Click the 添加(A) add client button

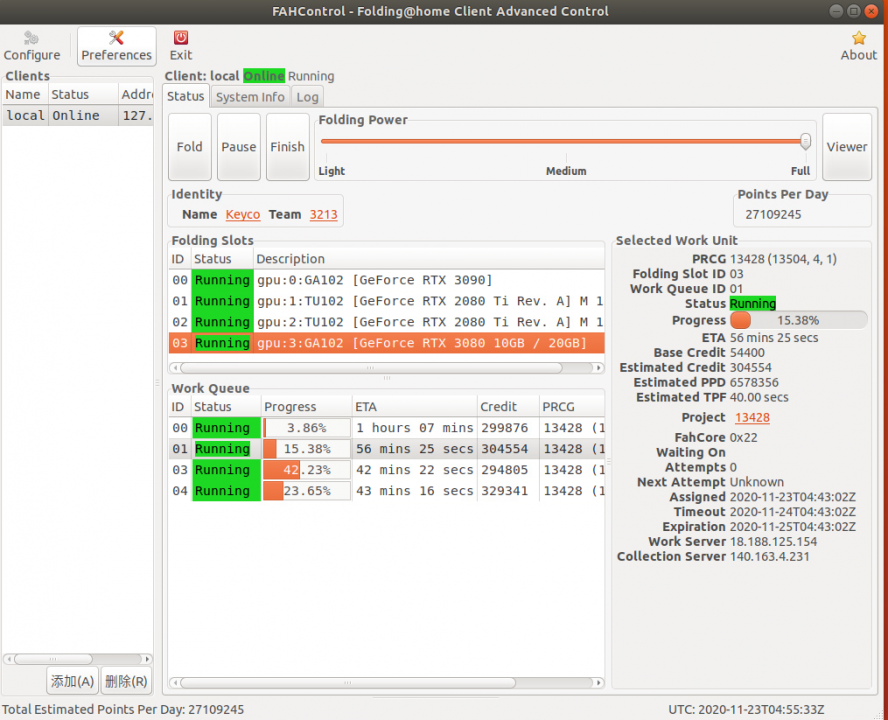point(72,681)
